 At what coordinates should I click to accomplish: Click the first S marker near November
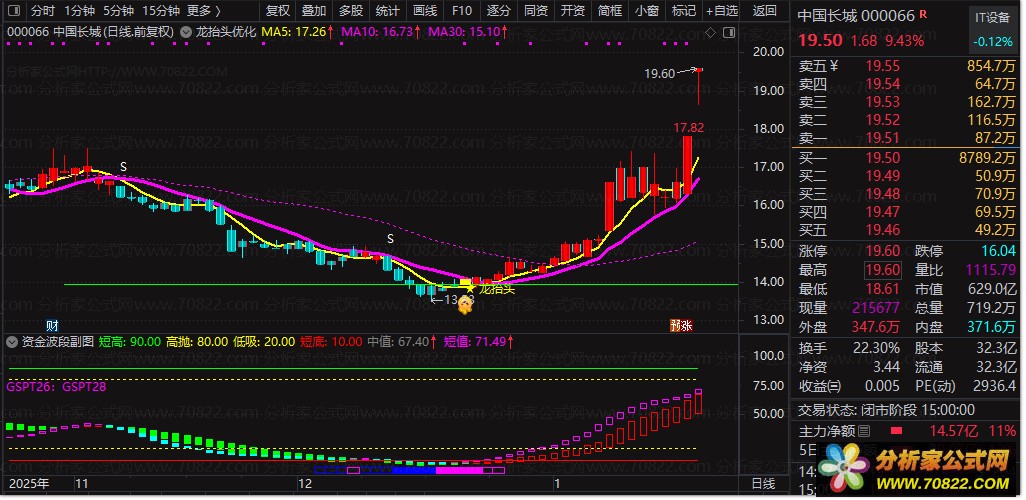(x=123, y=167)
